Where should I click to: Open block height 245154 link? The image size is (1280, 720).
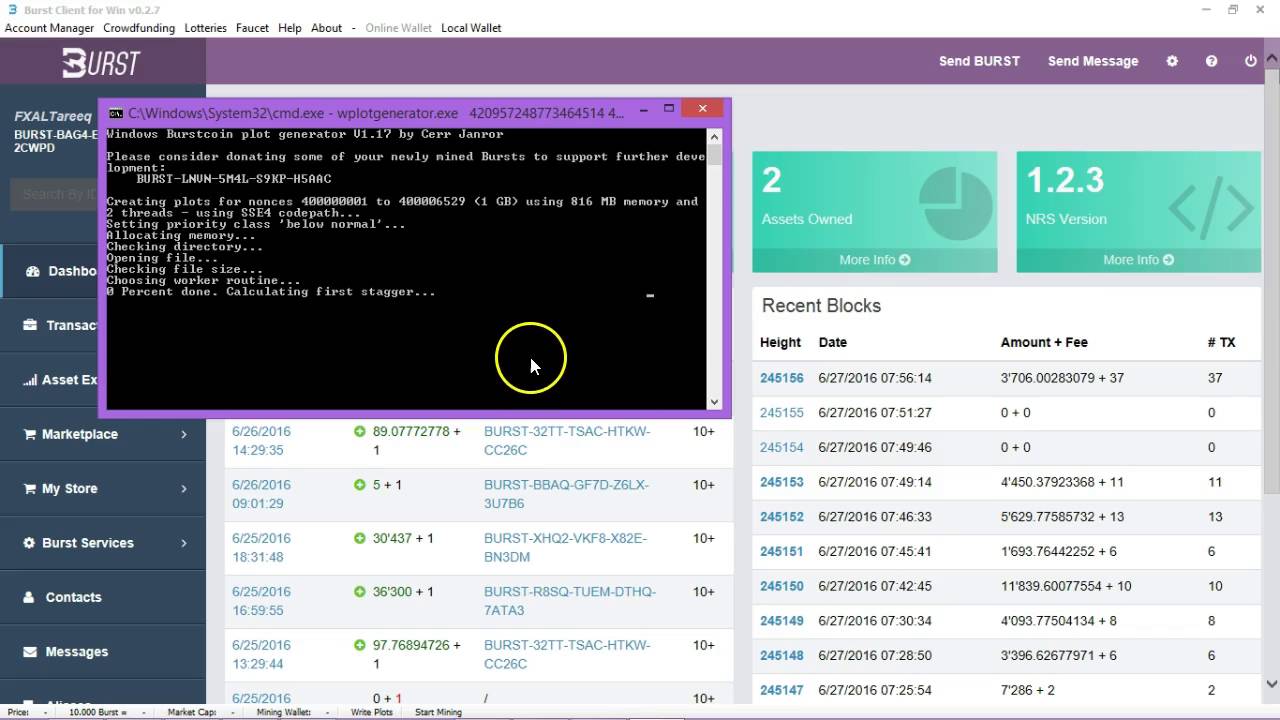(x=782, y=447)
